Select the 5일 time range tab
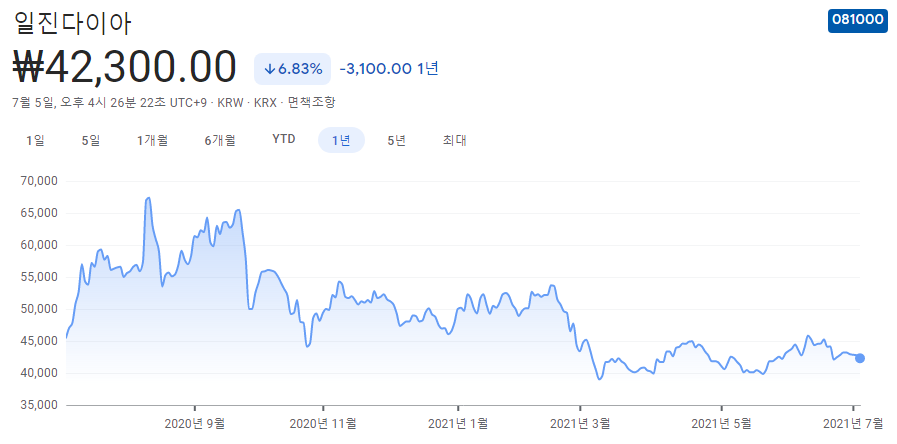The image size is (897, 444). click(91, 140)
